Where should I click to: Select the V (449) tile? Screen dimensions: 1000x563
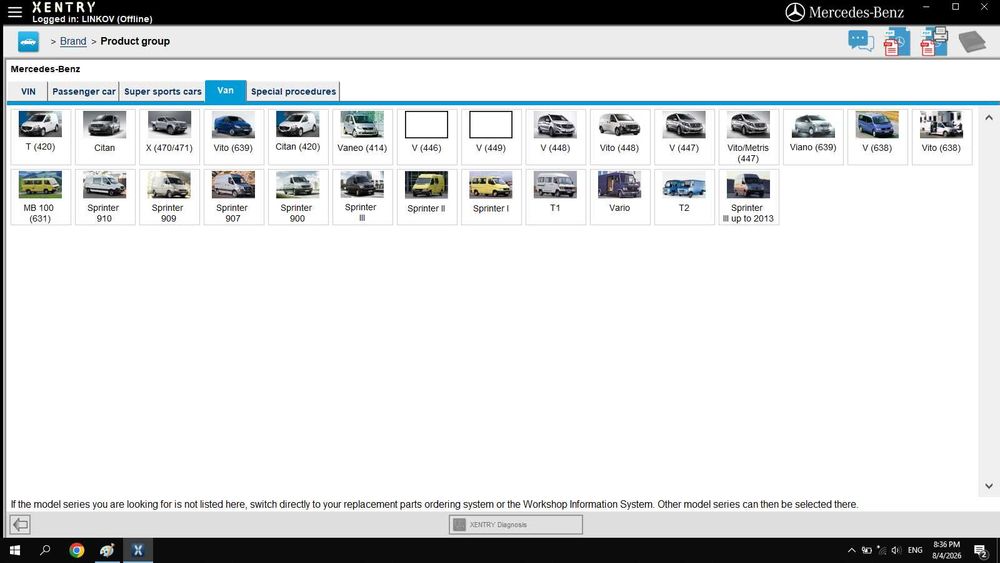coord(491,137)
